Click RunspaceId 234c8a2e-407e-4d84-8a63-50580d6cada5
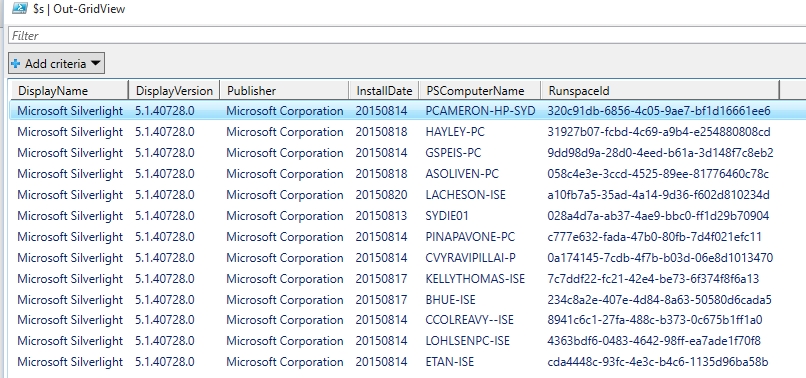Viewport: 806px width, 378px height. coord(660,300)
